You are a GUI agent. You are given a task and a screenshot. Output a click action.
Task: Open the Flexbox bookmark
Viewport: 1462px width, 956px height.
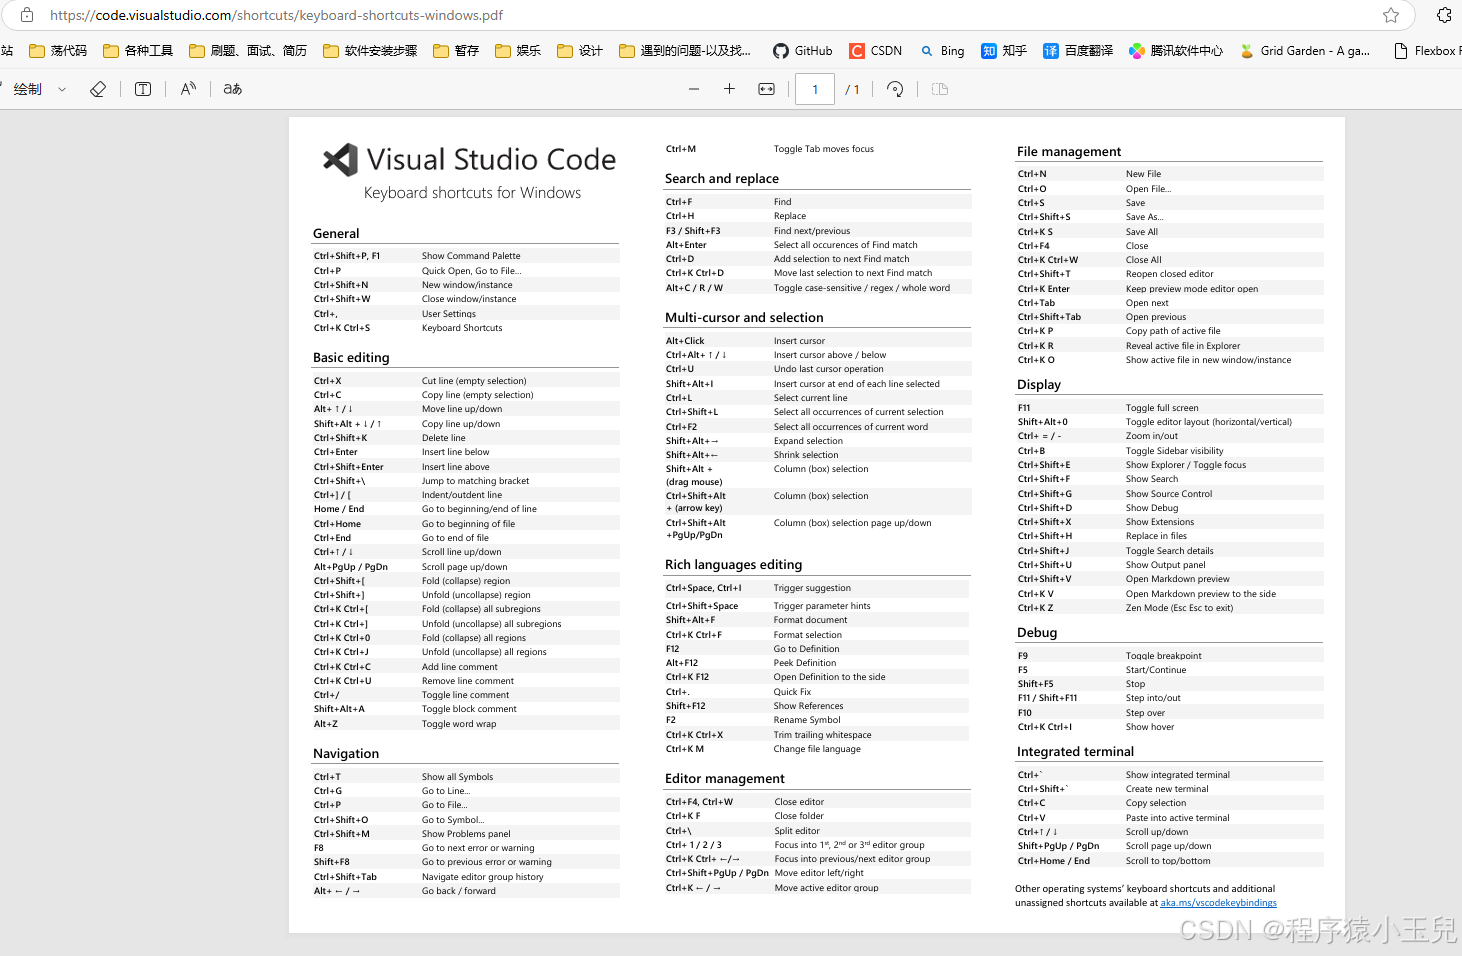[x=1428, y=51]
